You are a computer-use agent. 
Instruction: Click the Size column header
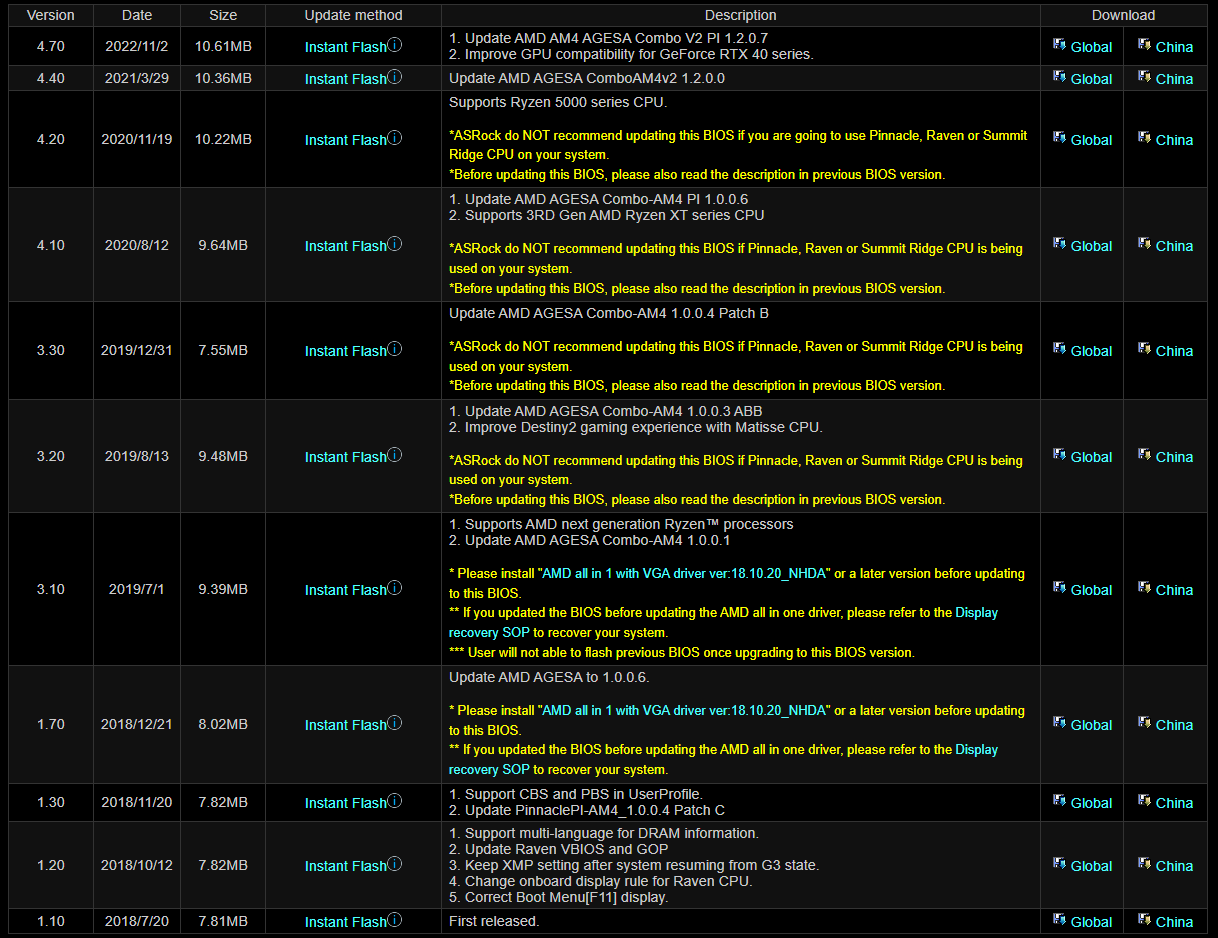(x=223, y=15)
